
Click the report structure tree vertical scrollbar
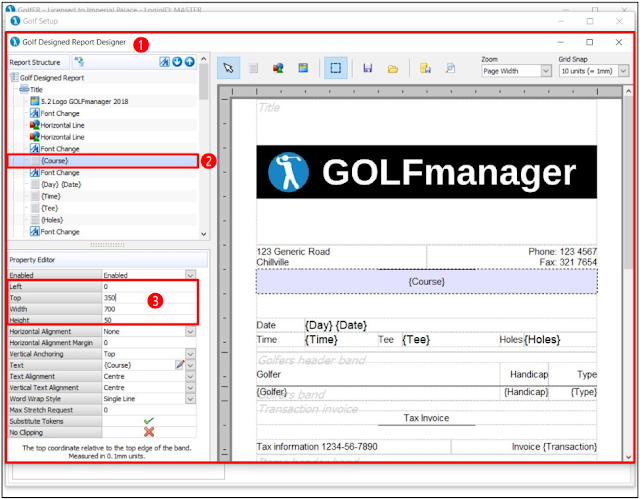click(203, 146)
